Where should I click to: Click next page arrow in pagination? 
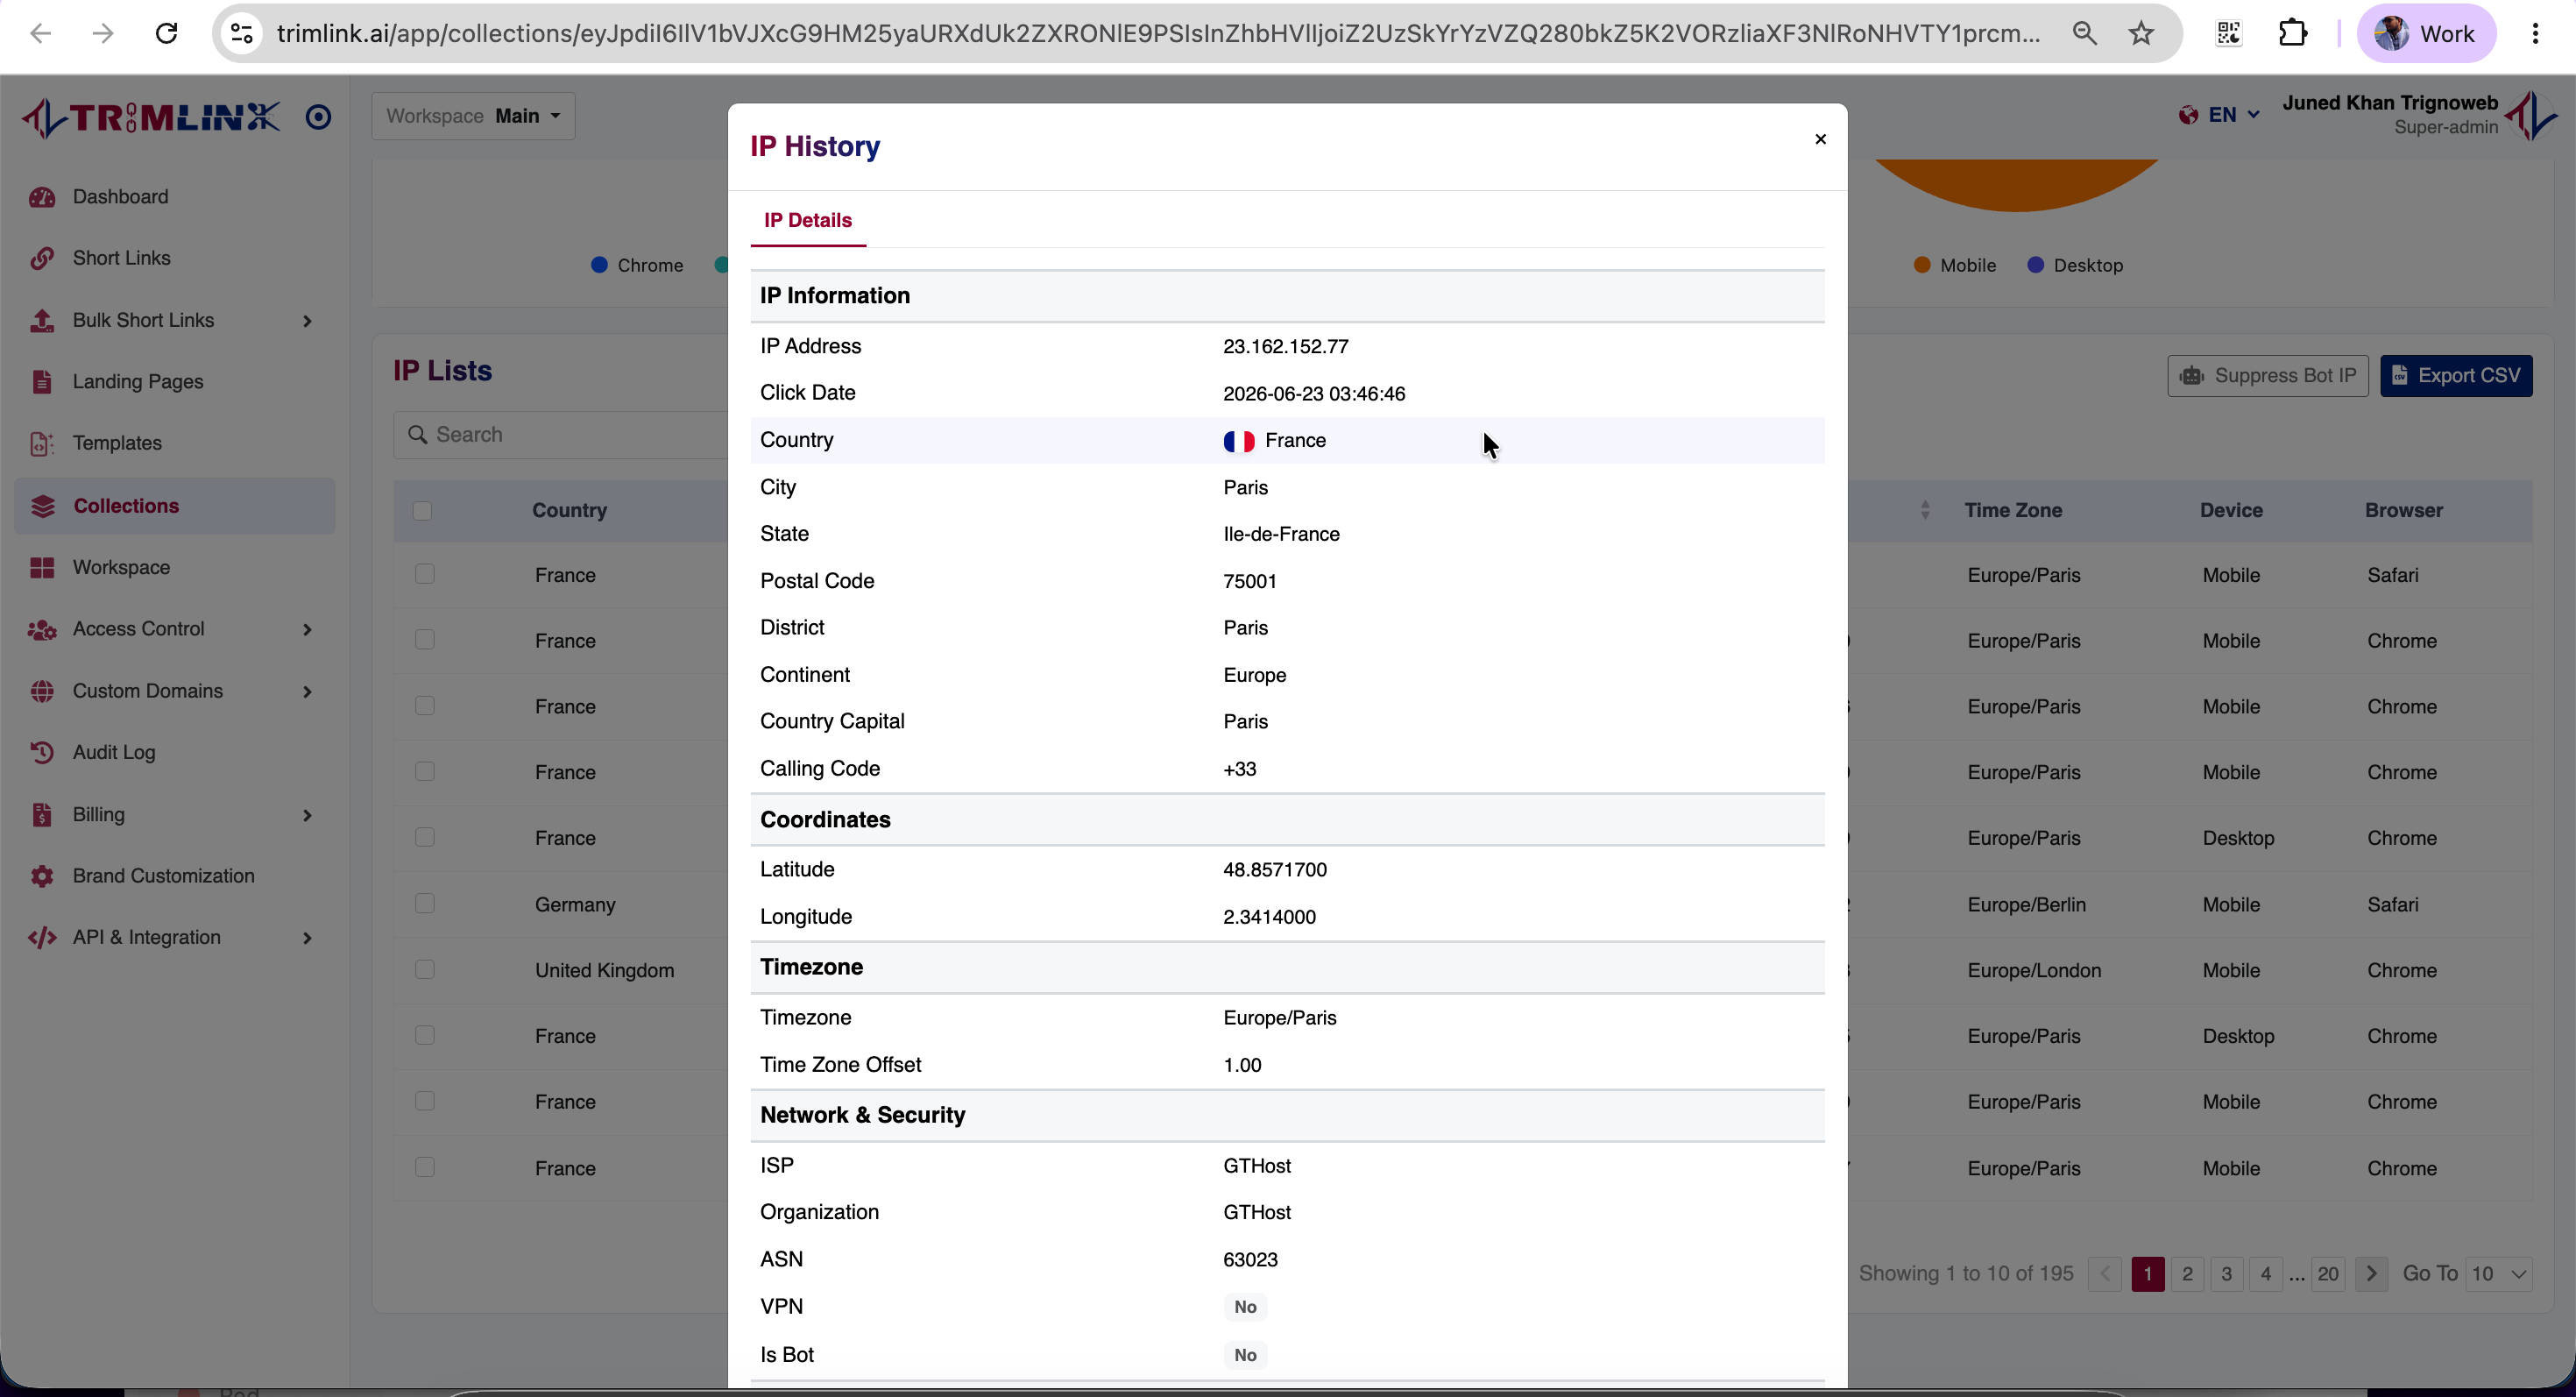[x=2371, y=1274]
